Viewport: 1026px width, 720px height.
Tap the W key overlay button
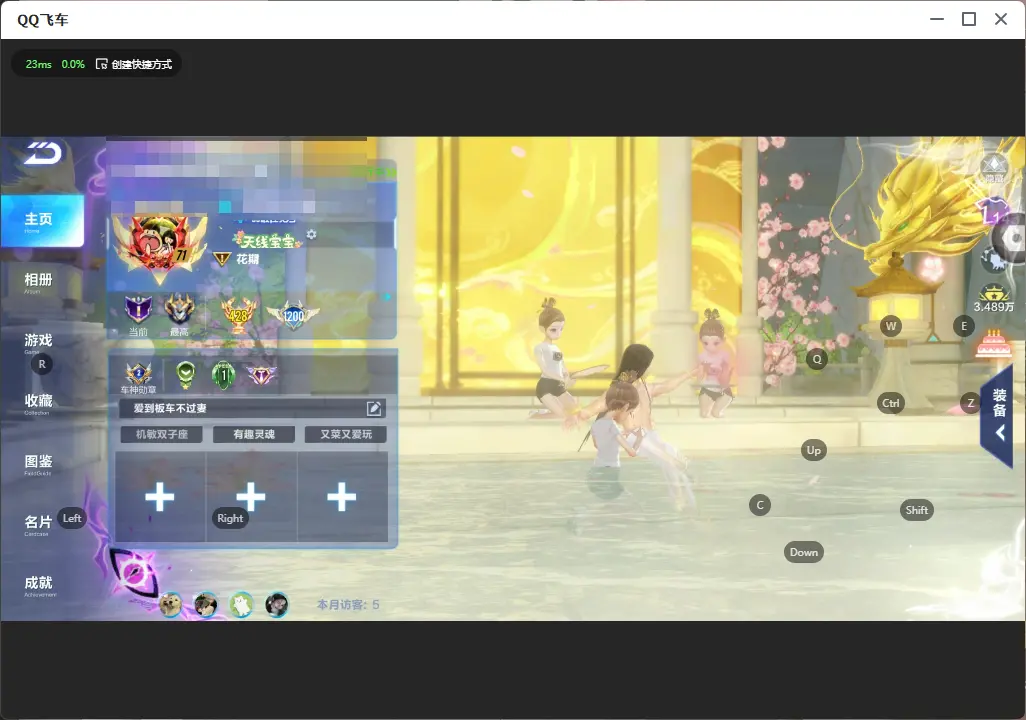point(891,326)
